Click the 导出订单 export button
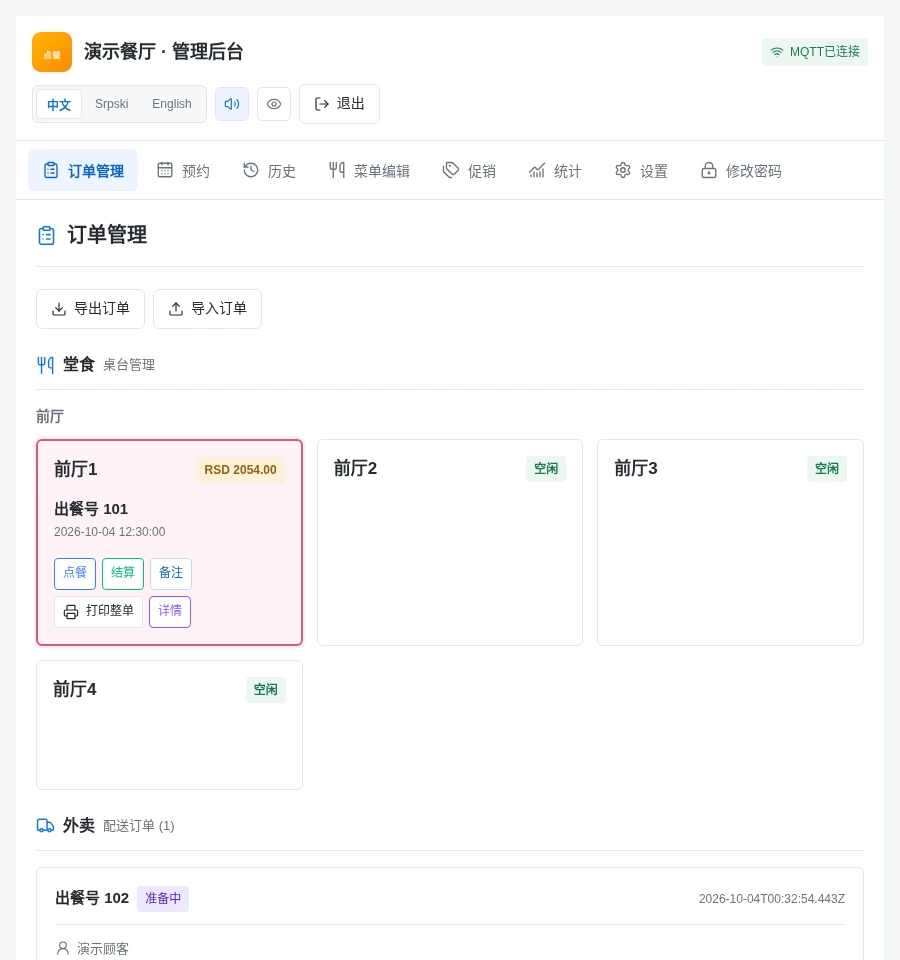 (91, 309)
